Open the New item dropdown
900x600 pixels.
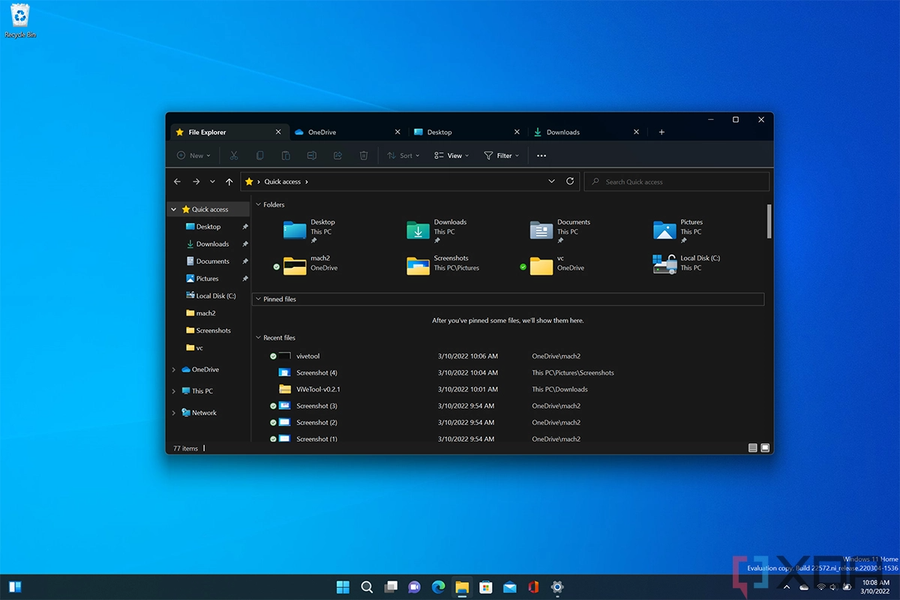pos(193,156)
